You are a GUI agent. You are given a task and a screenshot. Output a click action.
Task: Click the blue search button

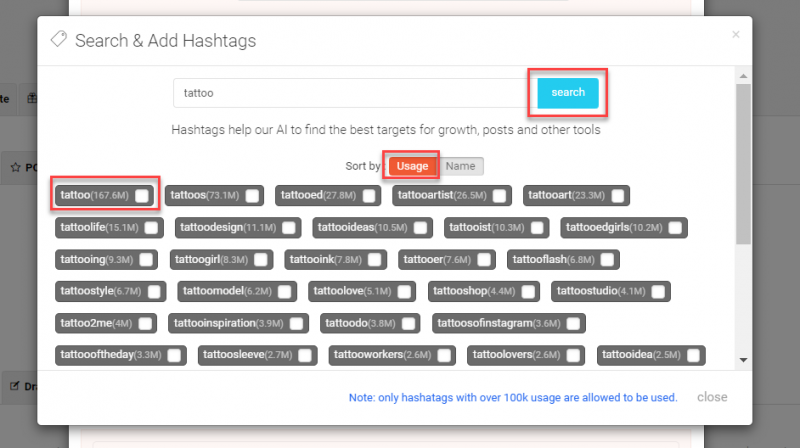(x=567, y=93)
